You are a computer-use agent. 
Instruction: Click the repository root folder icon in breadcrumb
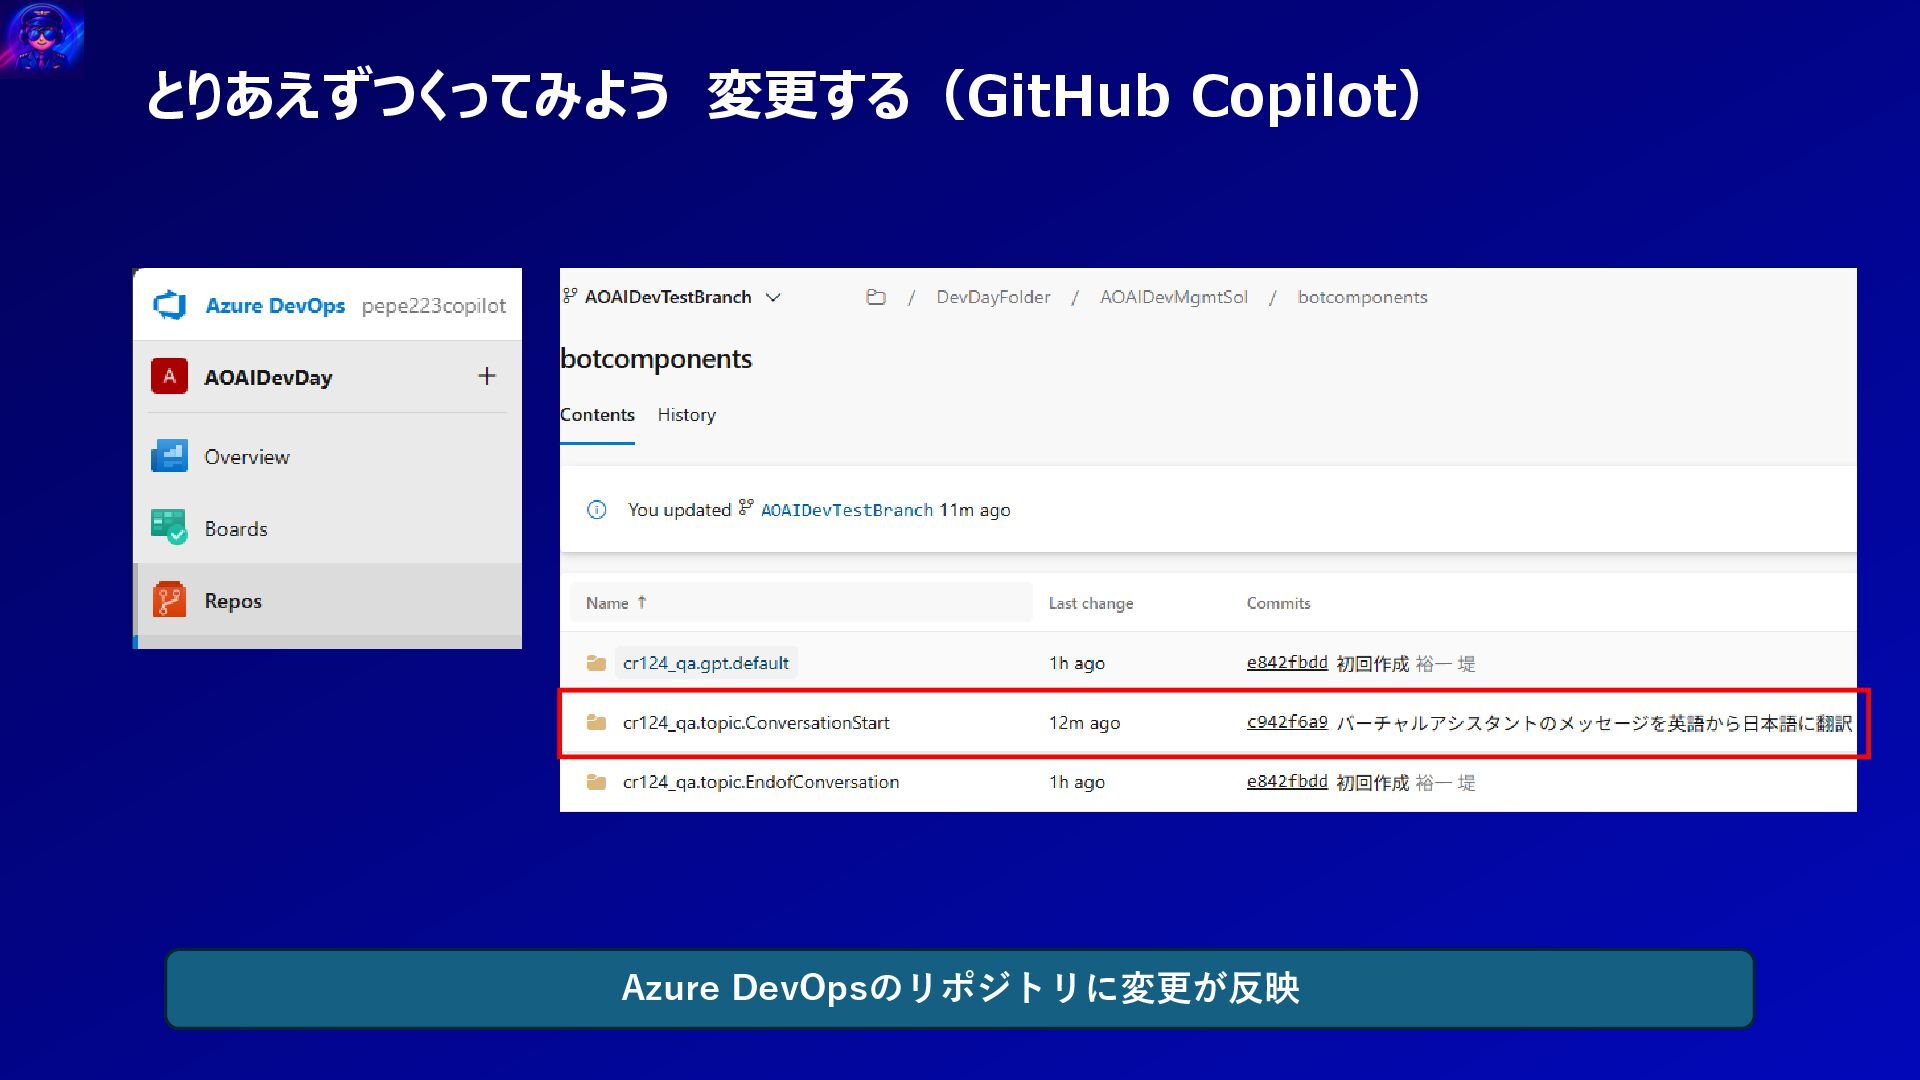point(876,297)
